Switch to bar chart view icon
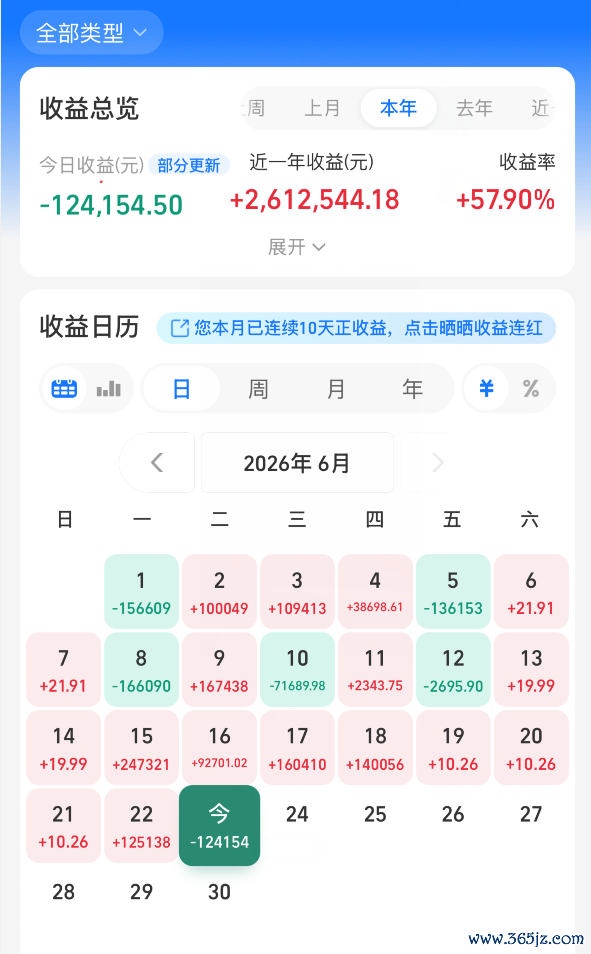Viewport: 591px width, 954px height. 109,388
